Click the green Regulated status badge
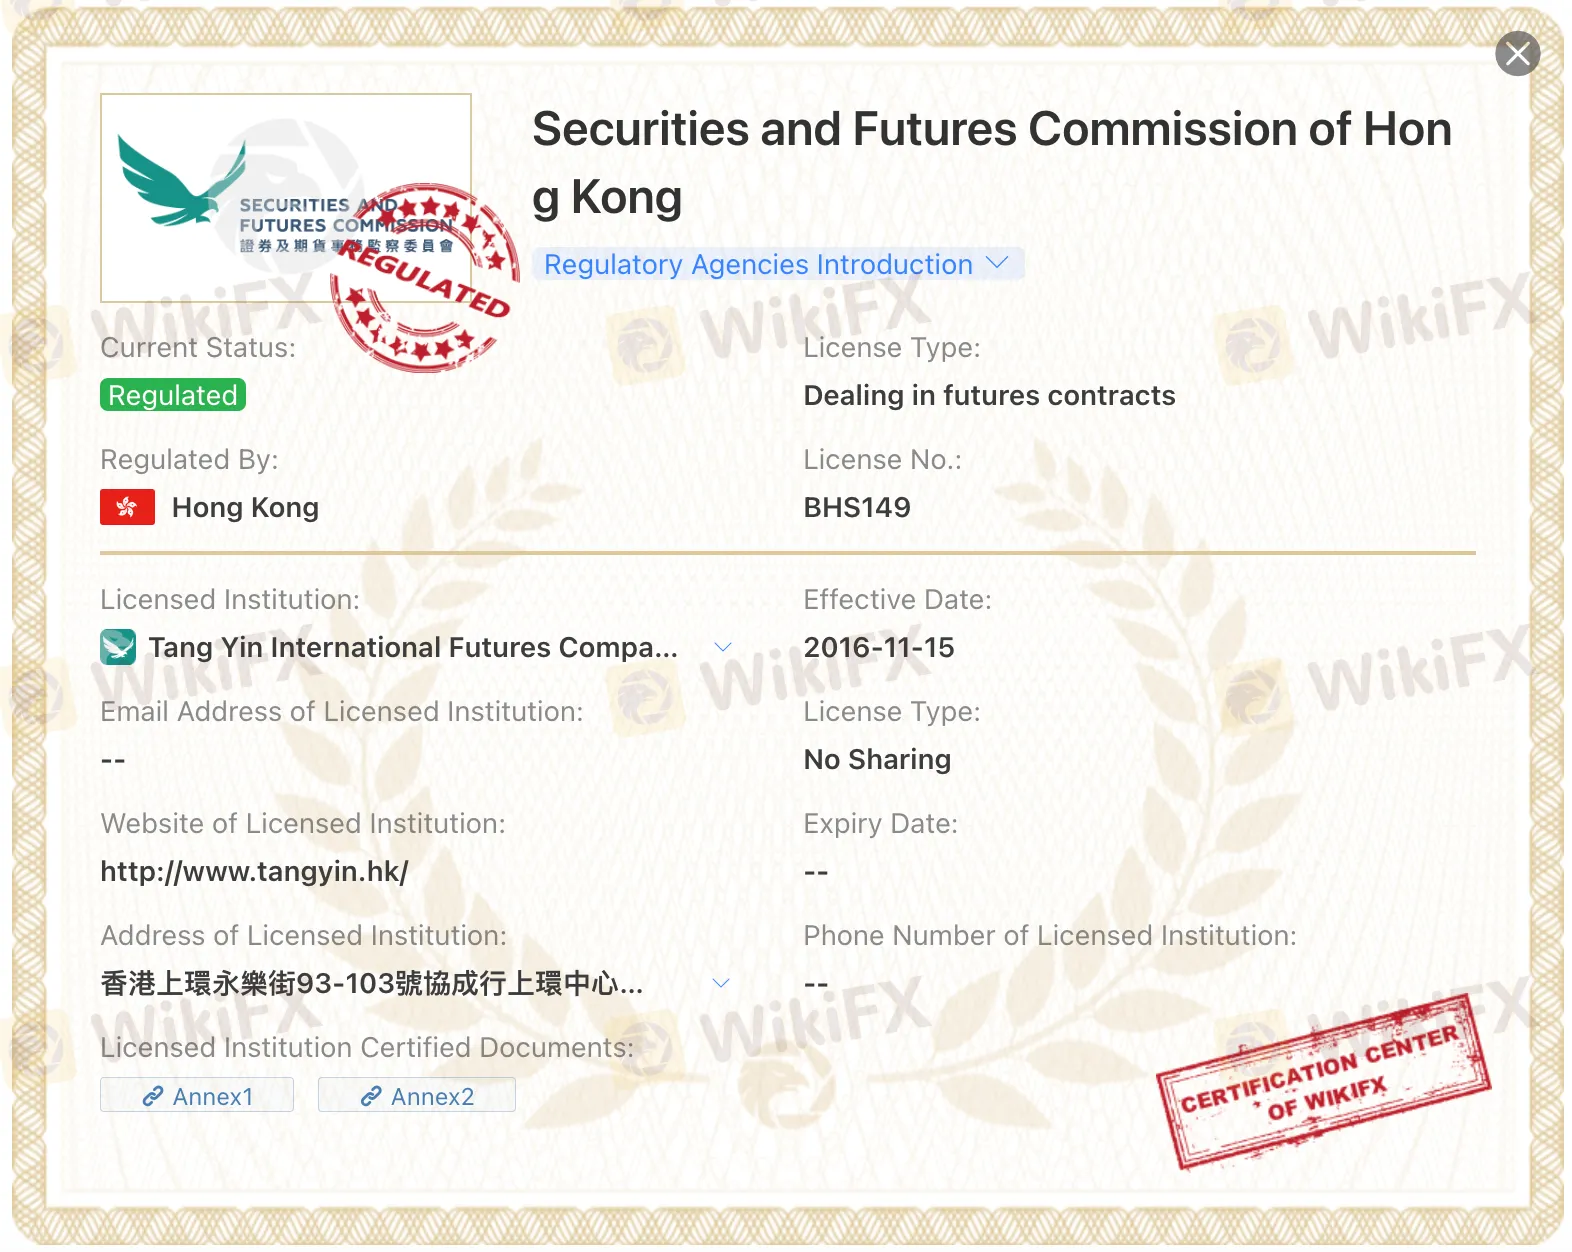 click(x=172, y=395)
